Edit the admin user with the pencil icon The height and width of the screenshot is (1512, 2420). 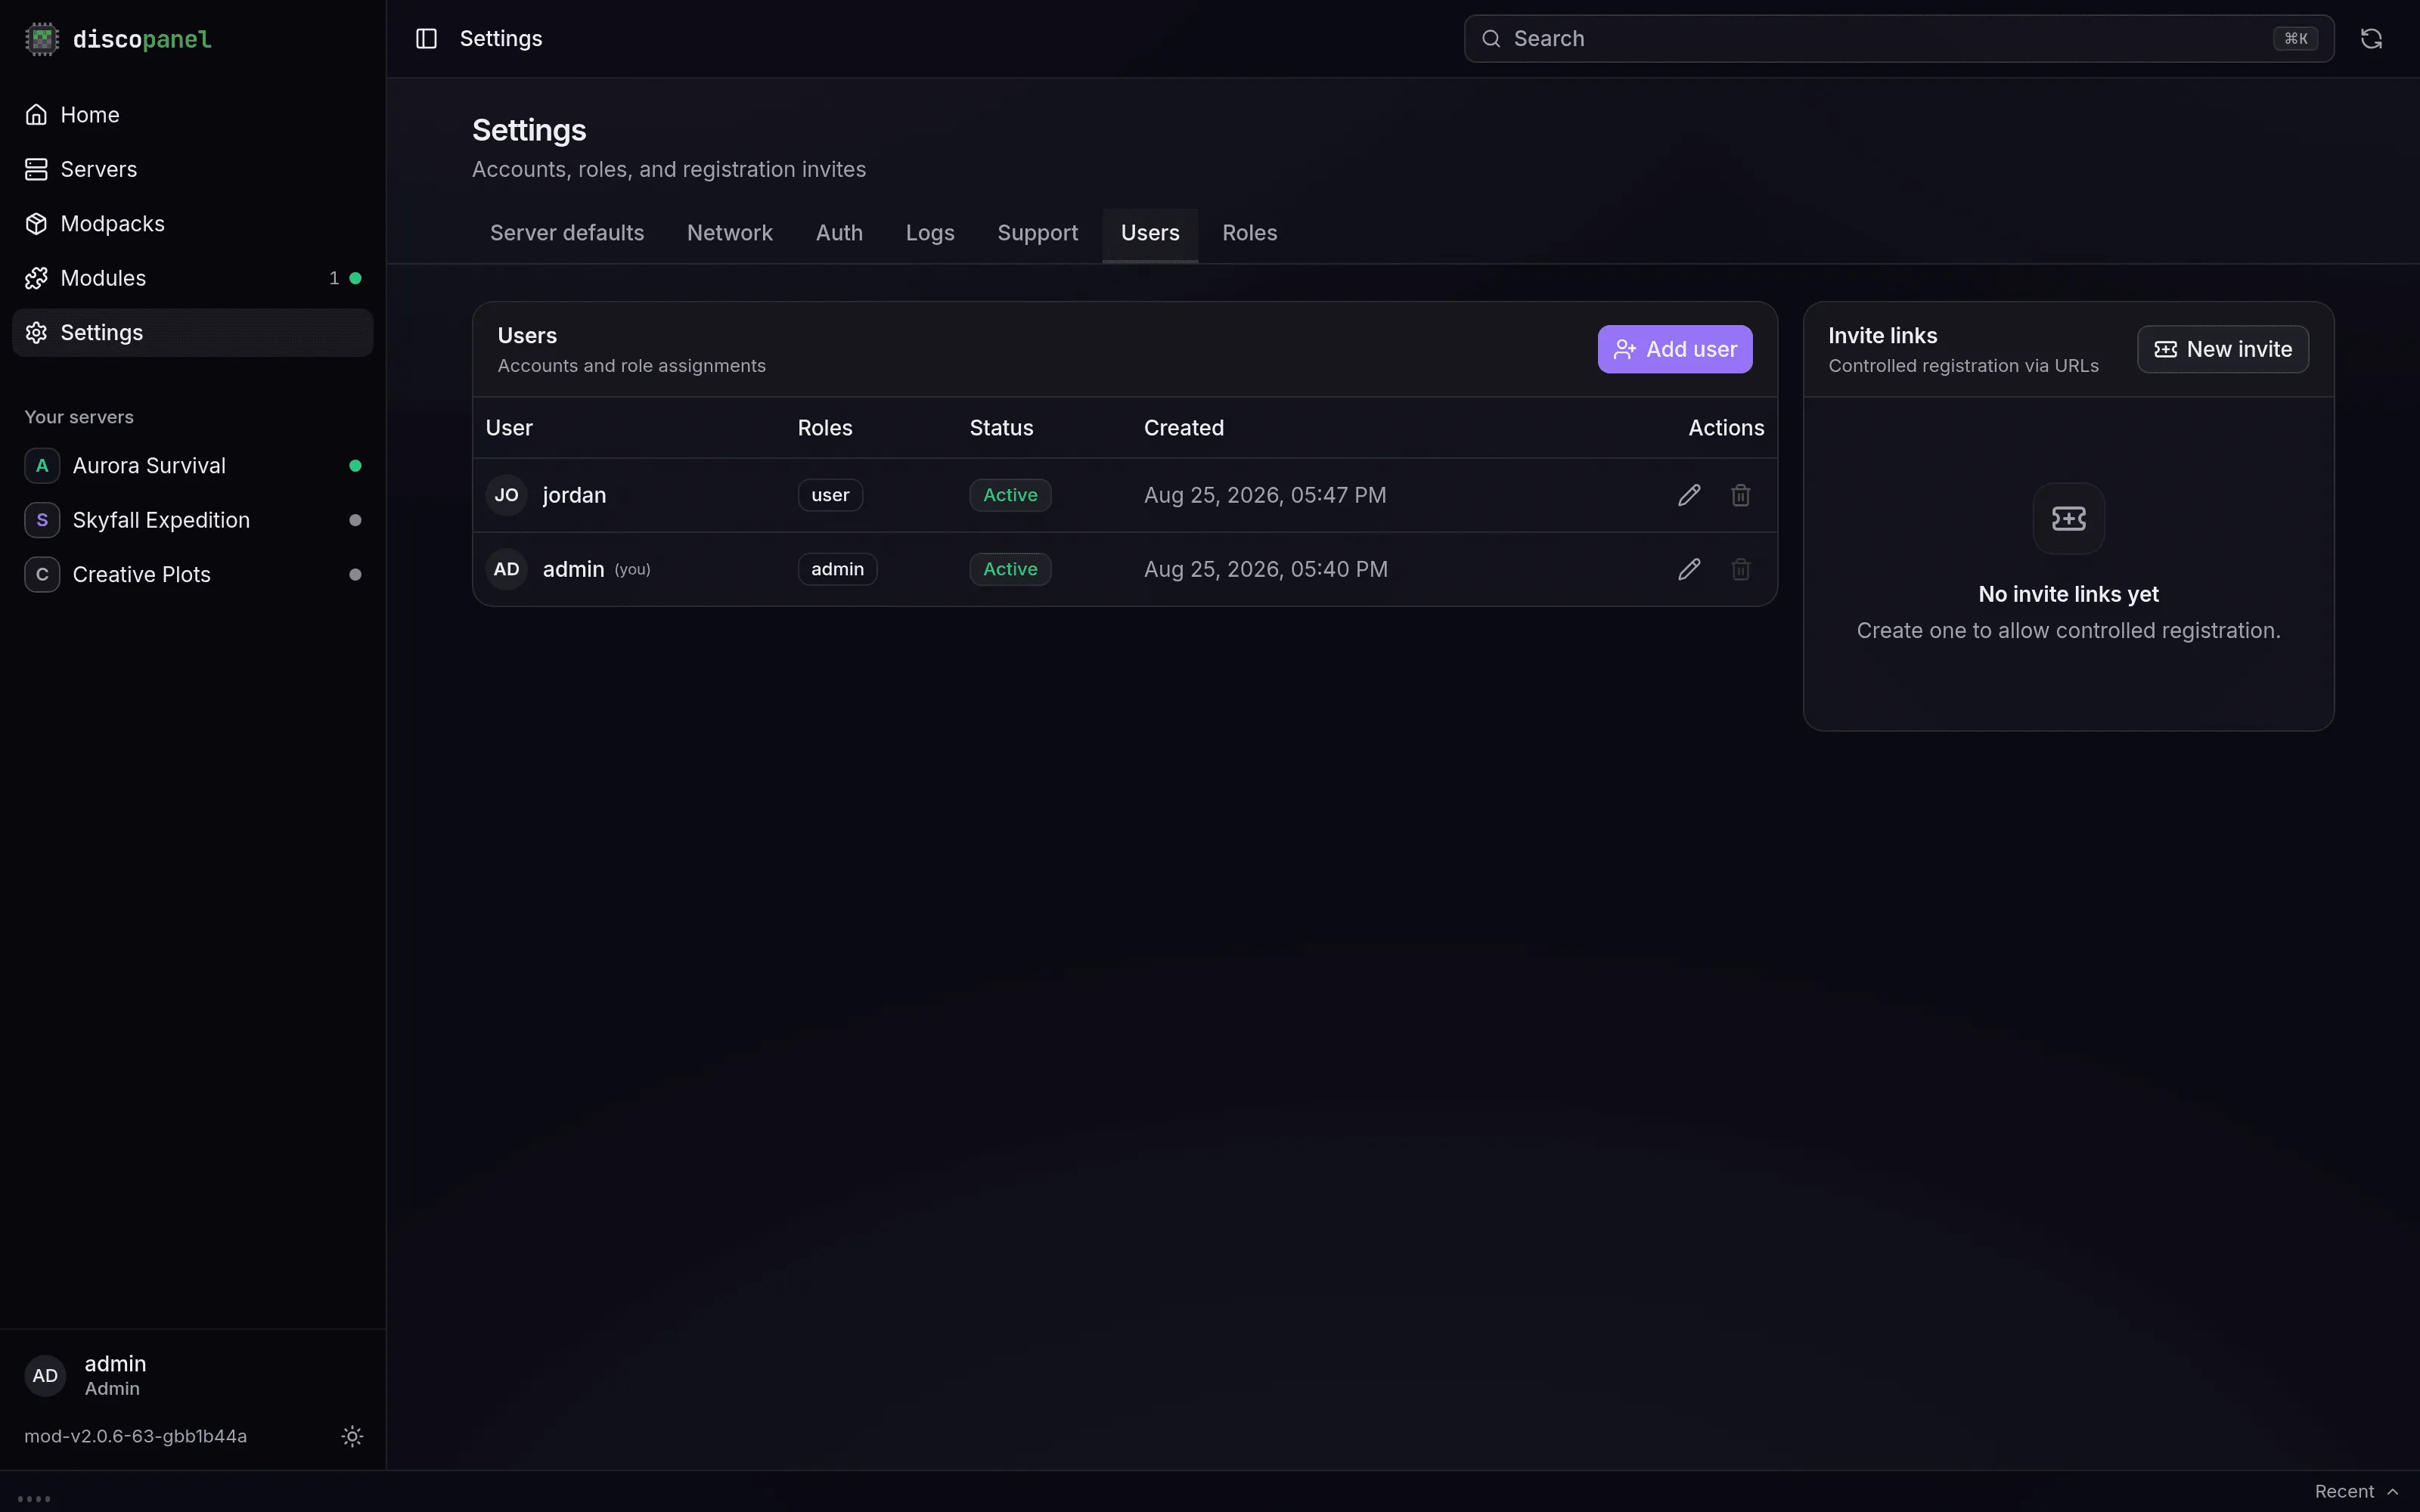[x=1689, y=569]
